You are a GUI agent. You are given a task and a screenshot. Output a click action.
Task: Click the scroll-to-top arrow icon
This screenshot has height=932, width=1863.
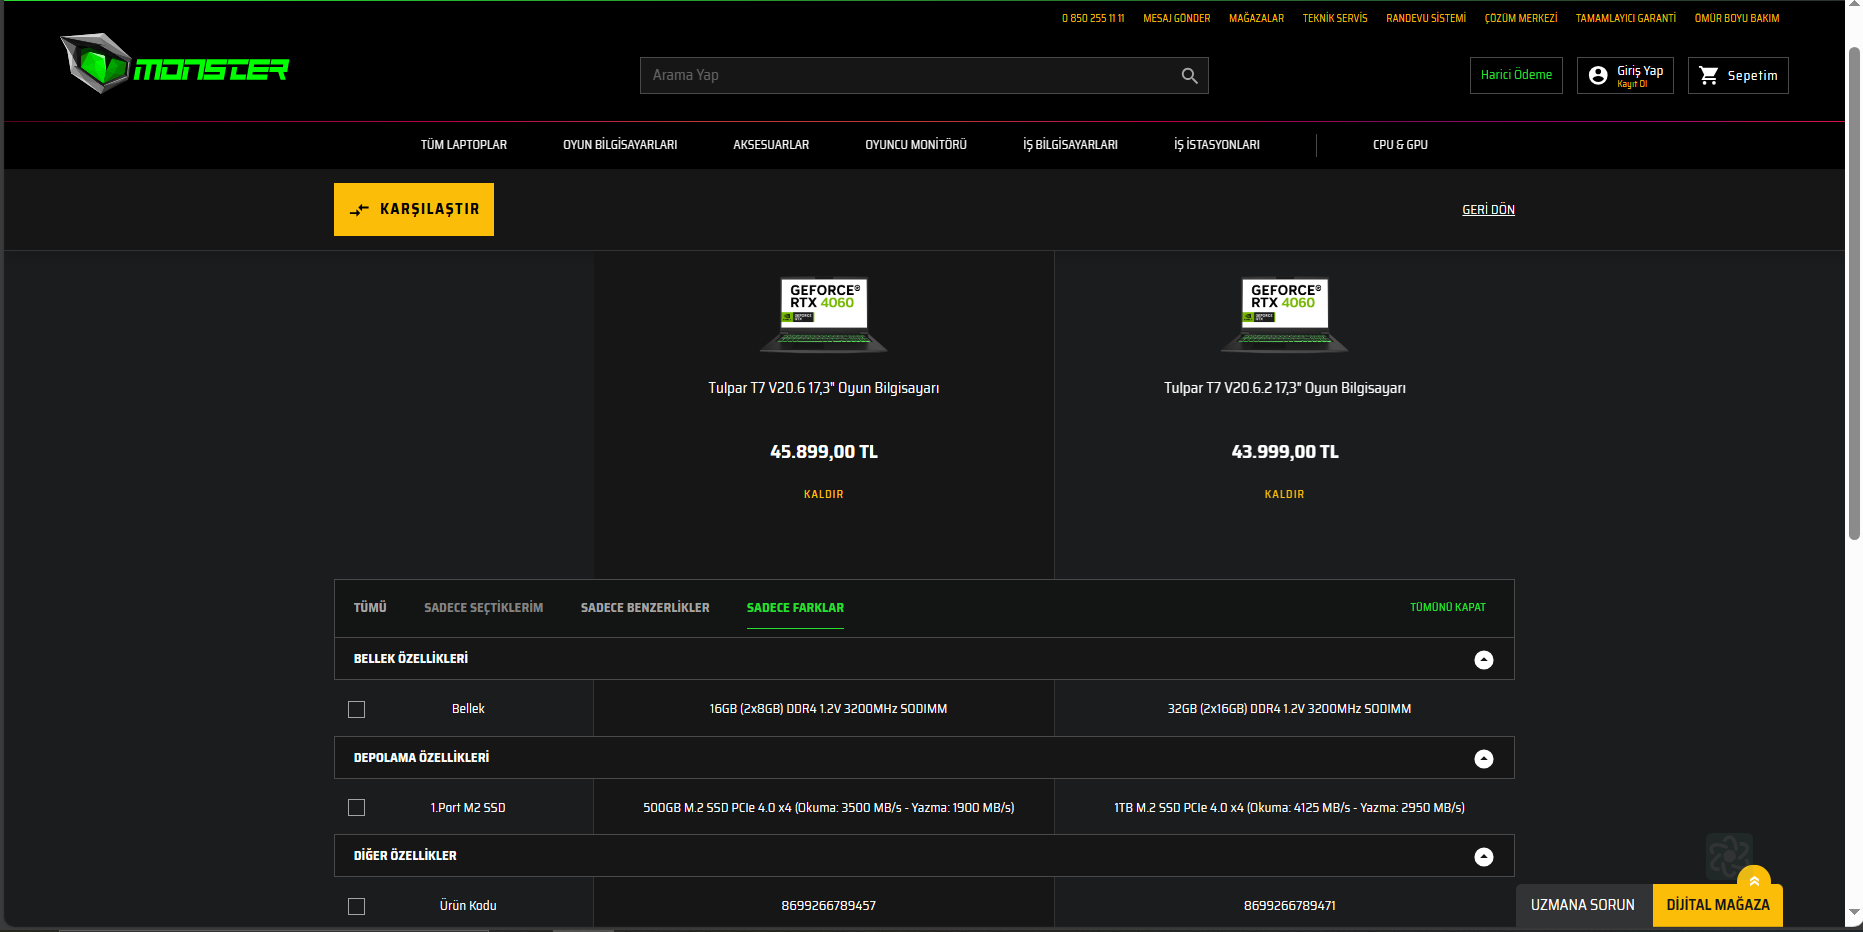1754,881
